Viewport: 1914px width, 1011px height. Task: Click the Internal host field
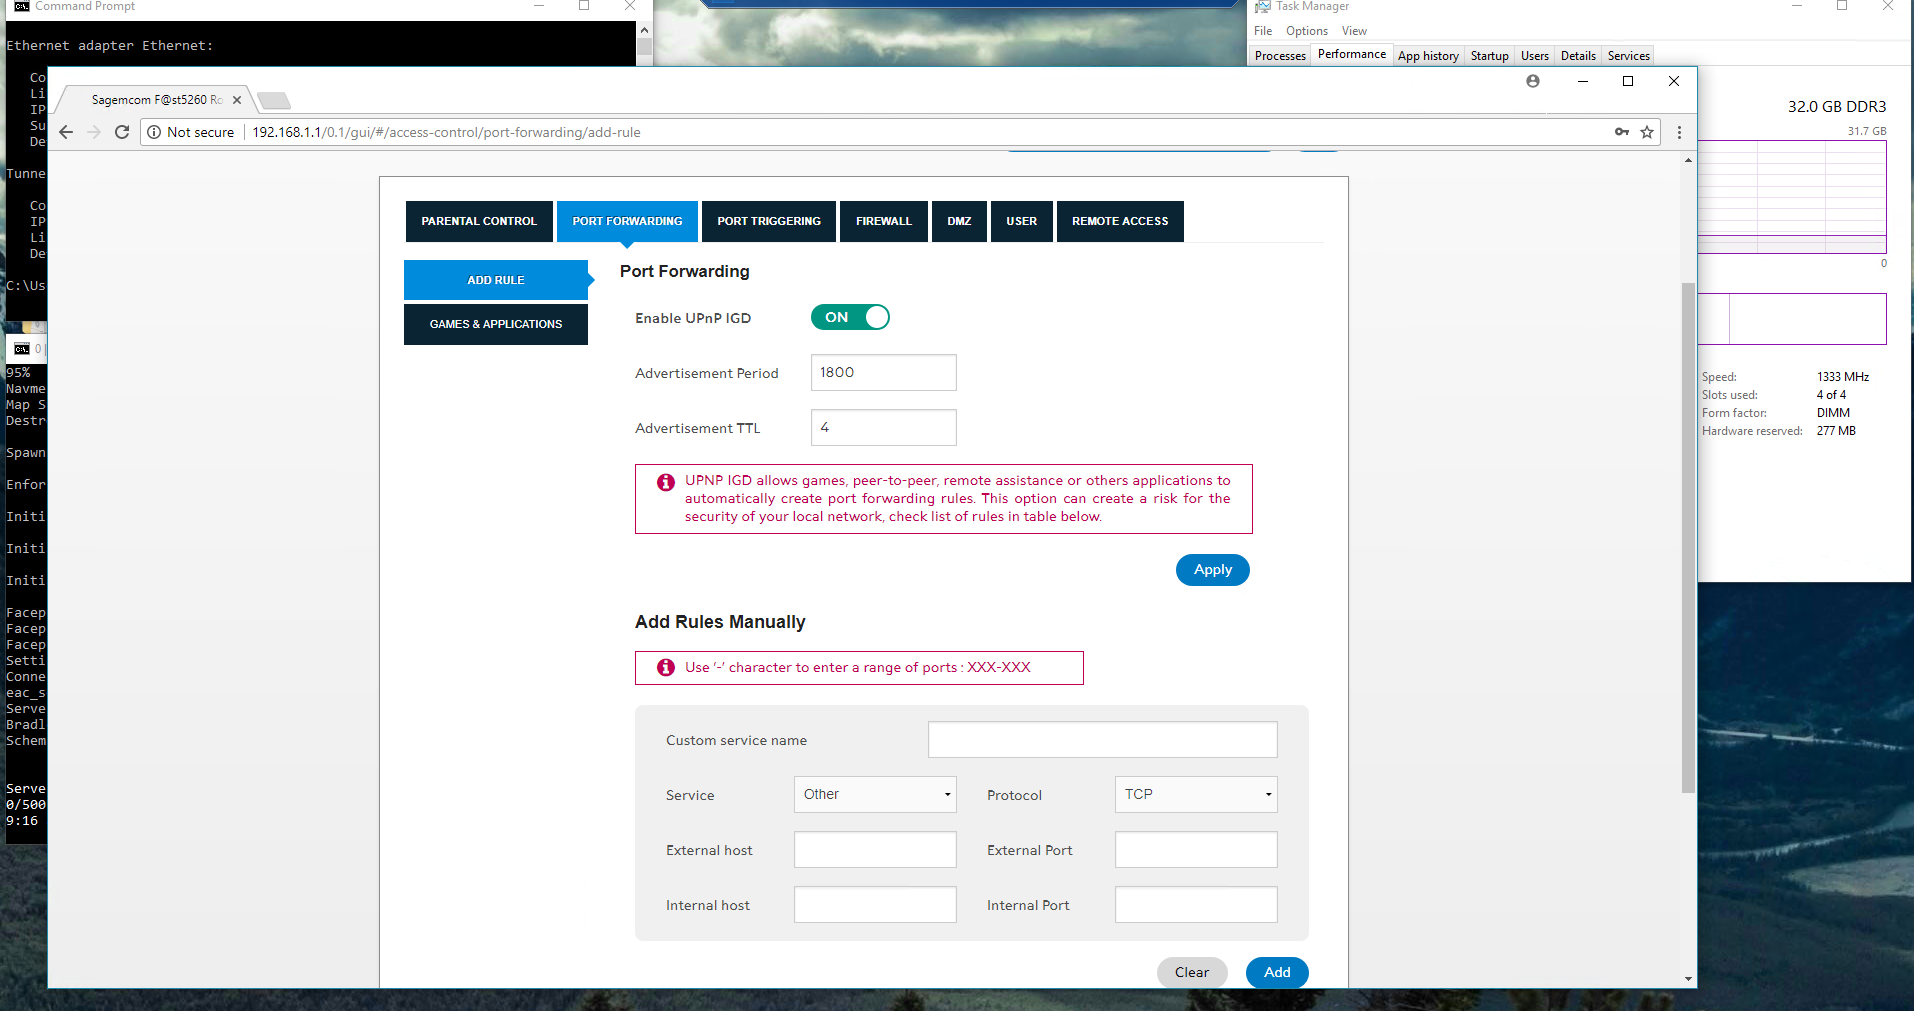(x=875, y=905)
